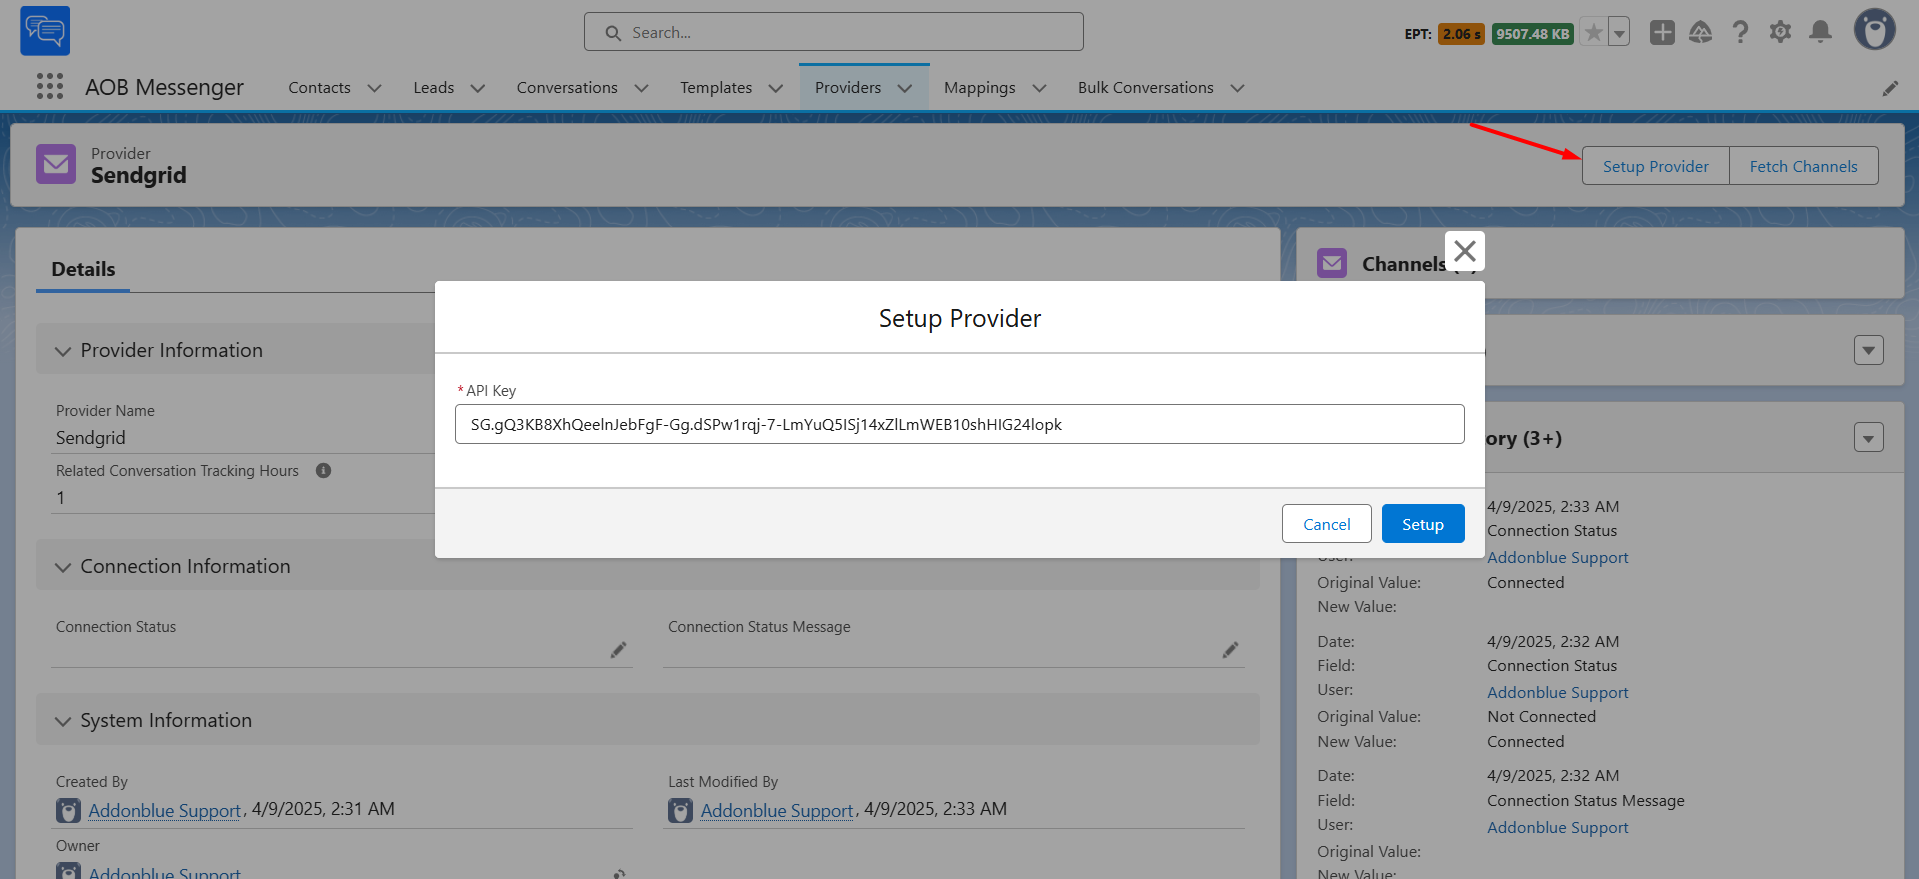Click the Setup Provider button
This screenshot has height=879, width=1919.
(x=1656, y=166)
